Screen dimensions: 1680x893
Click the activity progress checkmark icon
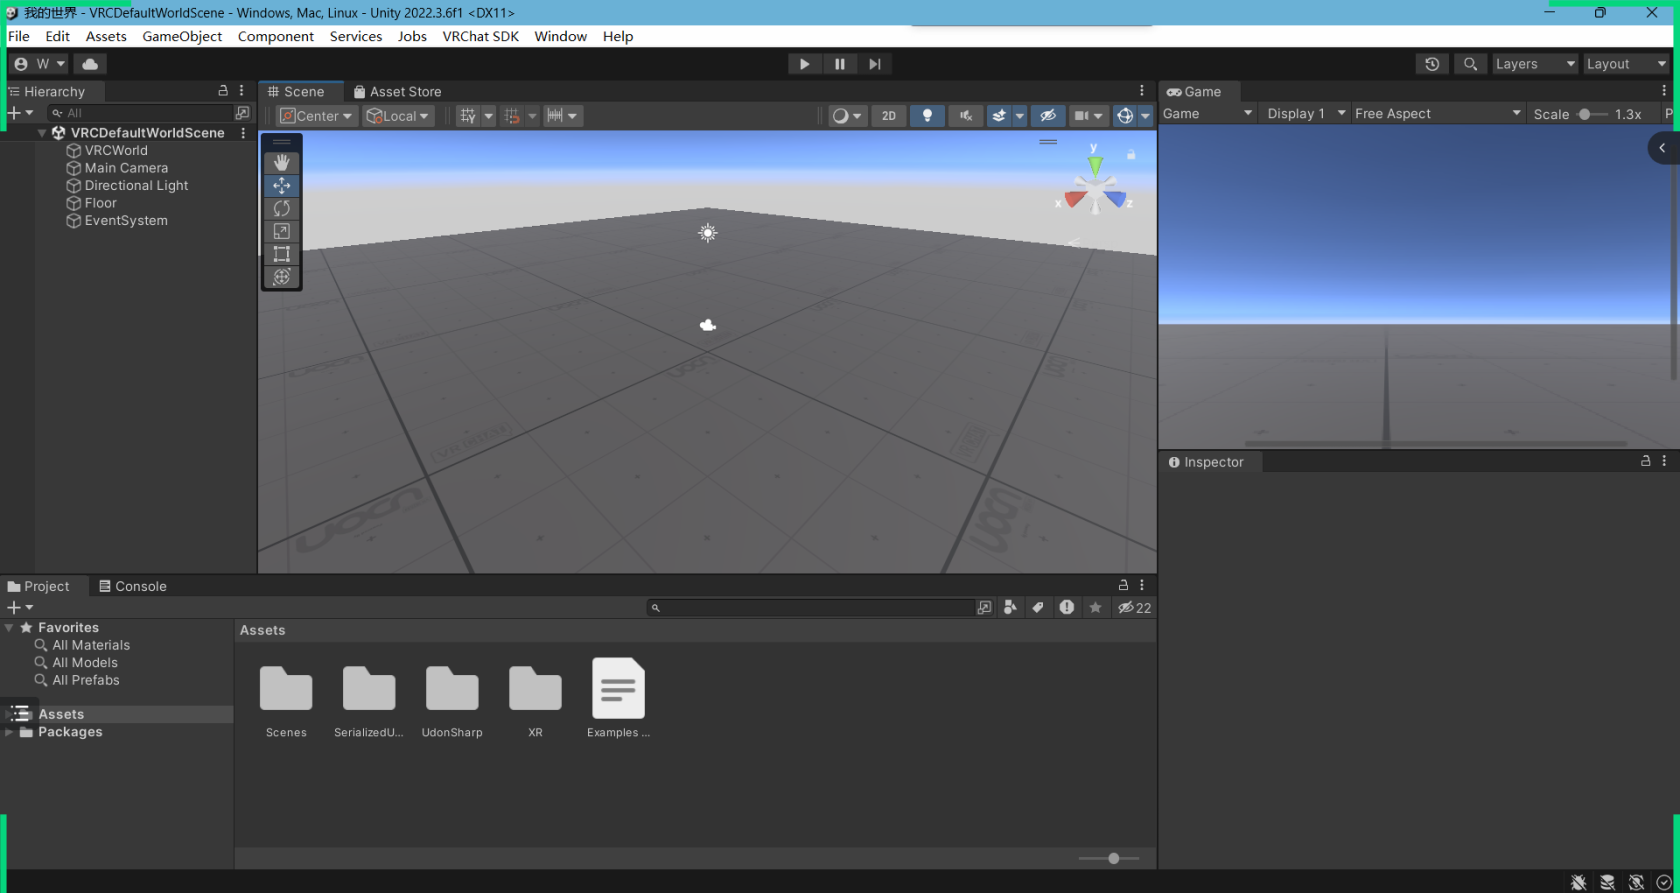1664,882
